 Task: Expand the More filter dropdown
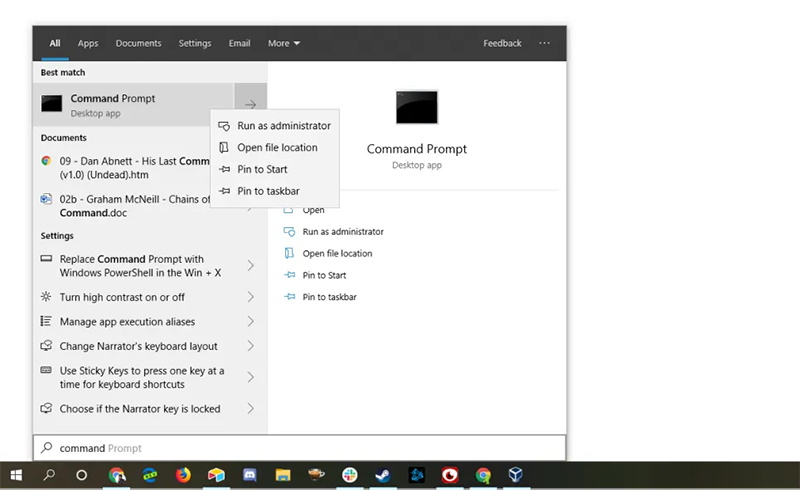(284, 43)
